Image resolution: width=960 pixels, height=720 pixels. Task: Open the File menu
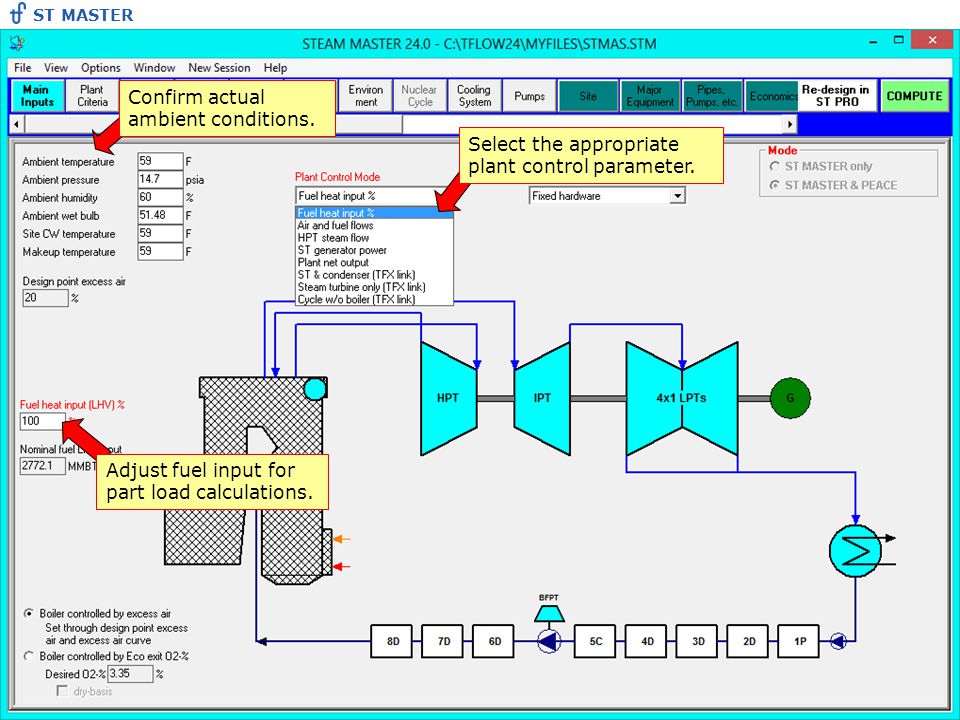pos(23,67)
